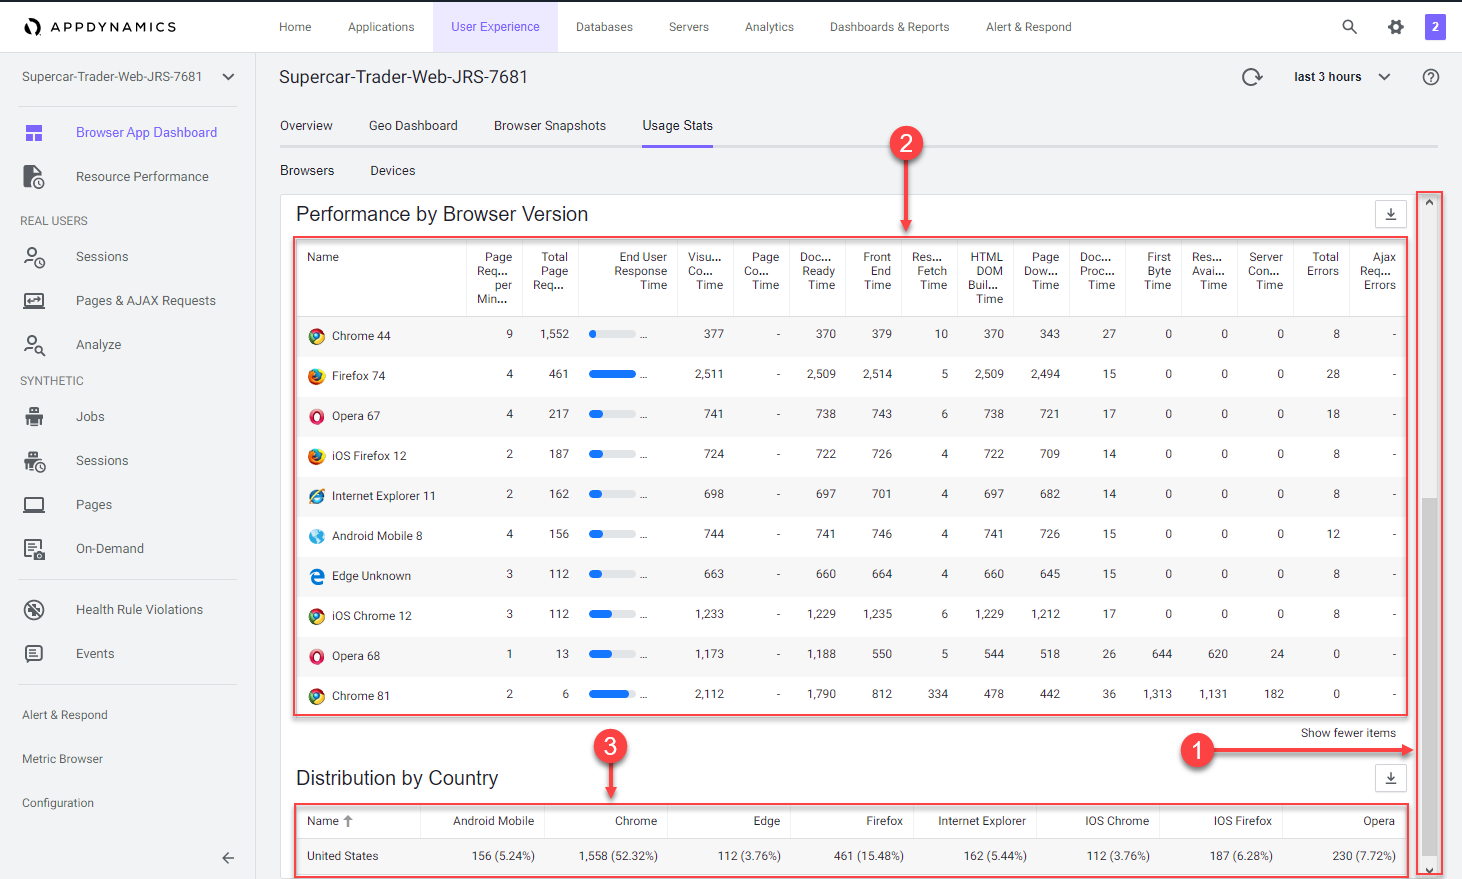Open the Databases menu
1462x879 pixels.
(604, 27)
